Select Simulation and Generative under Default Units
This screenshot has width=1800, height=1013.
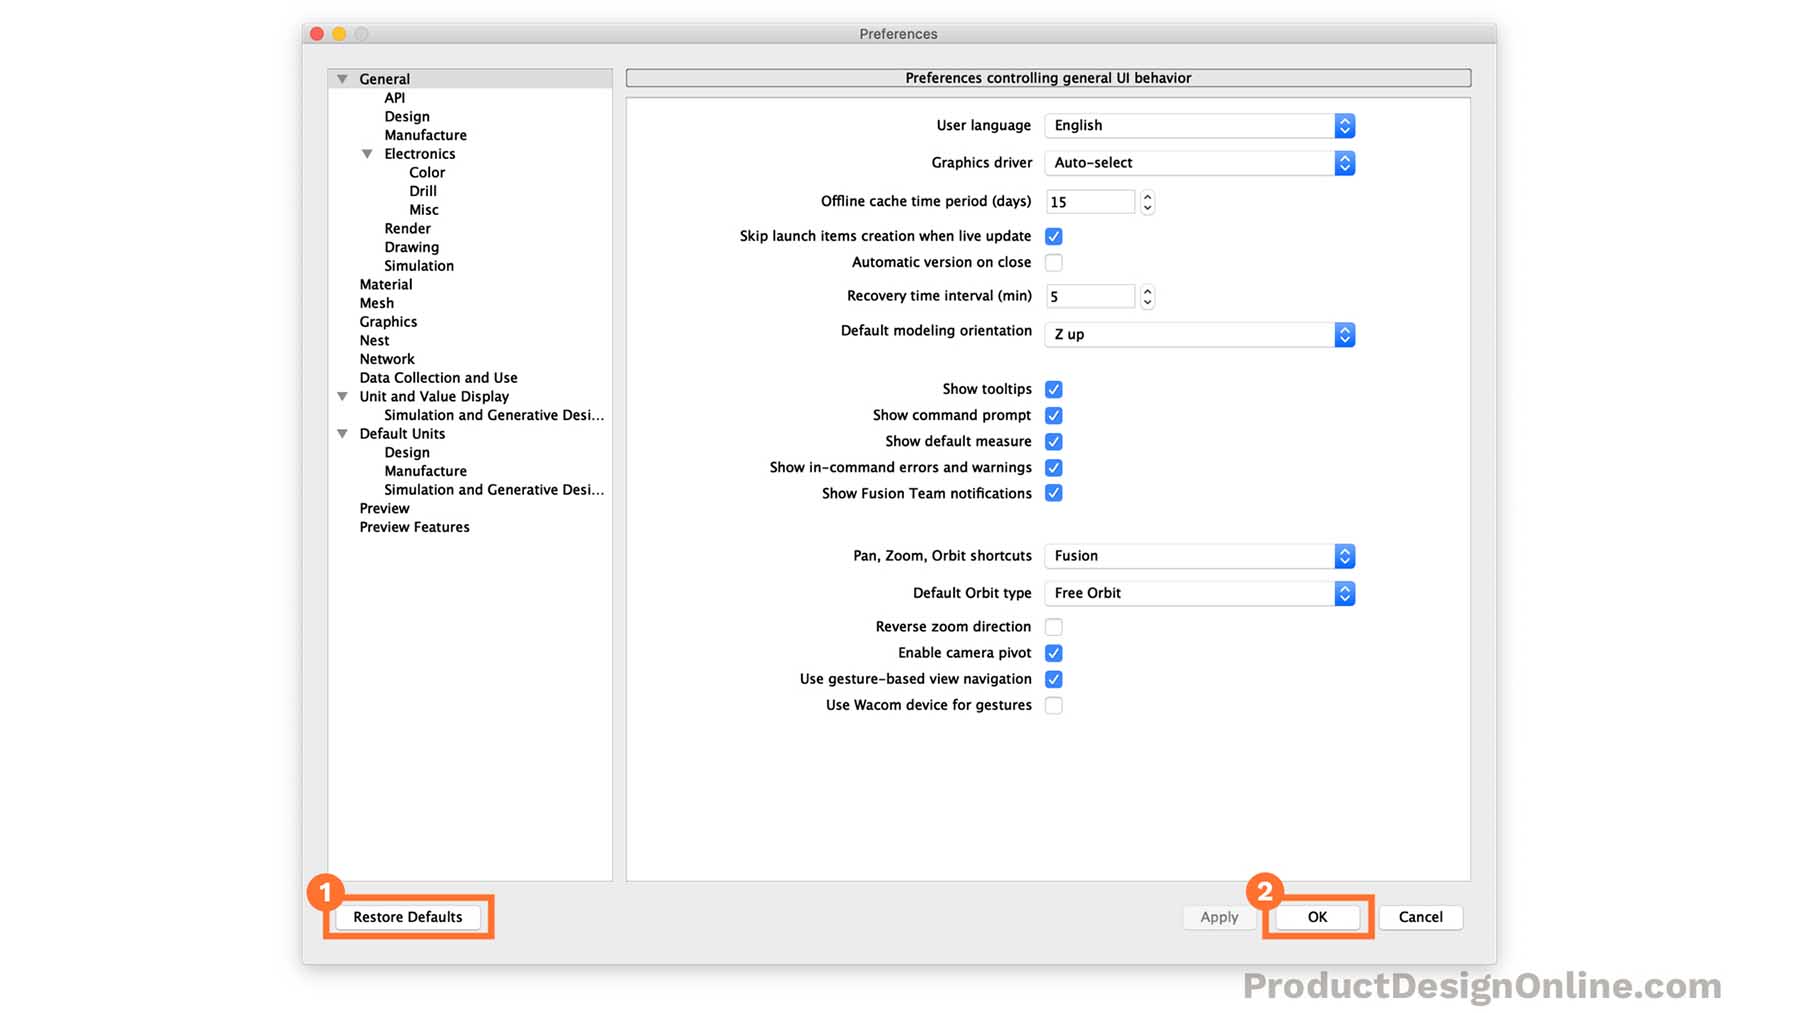click(494, 490)
